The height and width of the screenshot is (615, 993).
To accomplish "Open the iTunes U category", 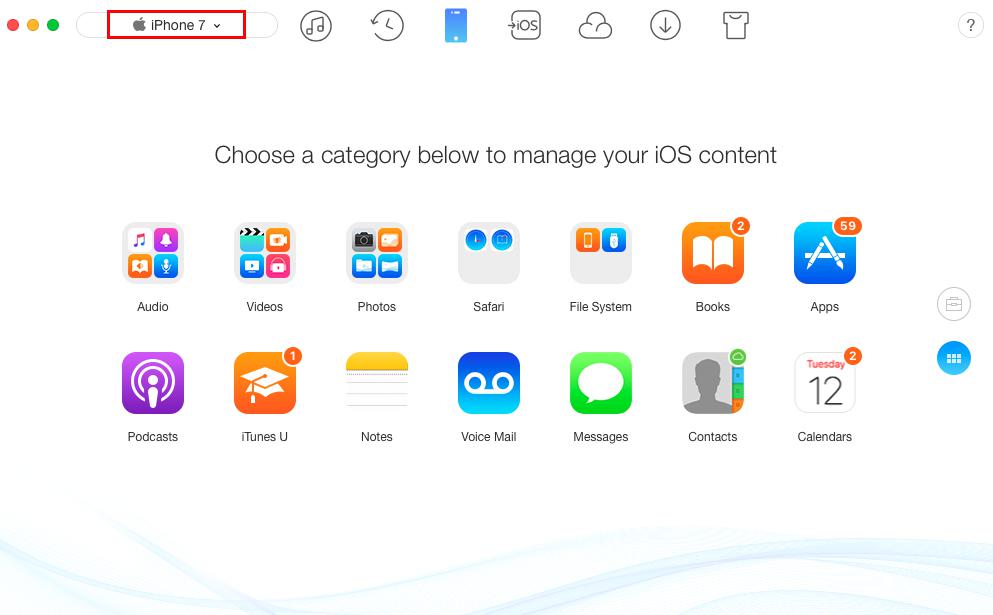I will click(x=265, y=383).
